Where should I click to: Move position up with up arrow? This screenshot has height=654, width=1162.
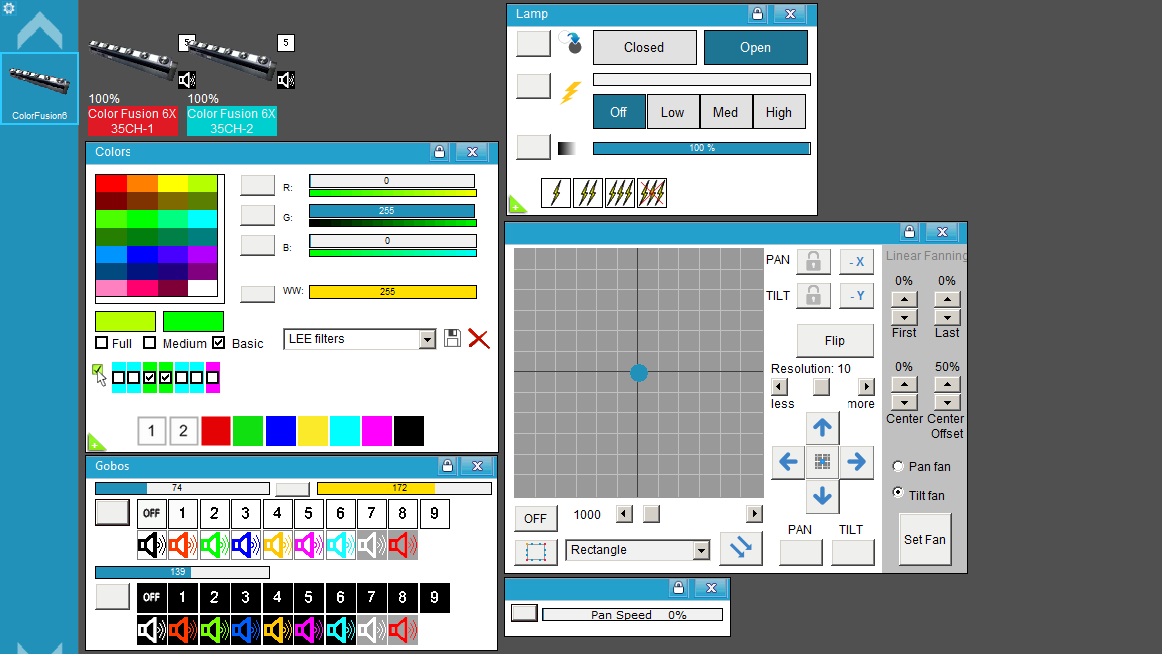point(822,427)
